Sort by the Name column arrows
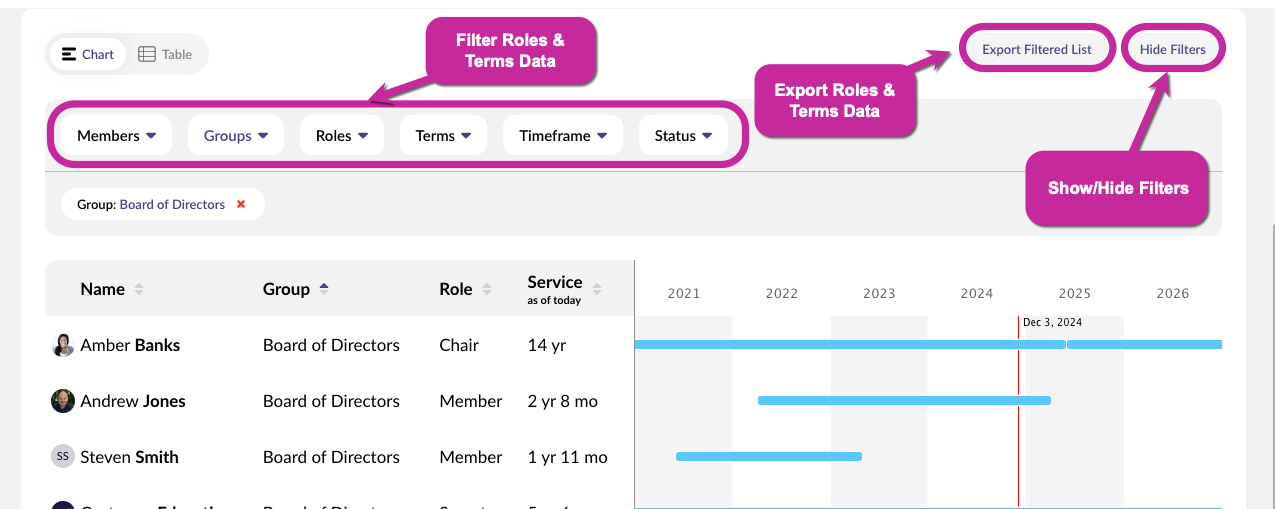The height and width of the screenshot is (509, 1275). pos(139,289)
